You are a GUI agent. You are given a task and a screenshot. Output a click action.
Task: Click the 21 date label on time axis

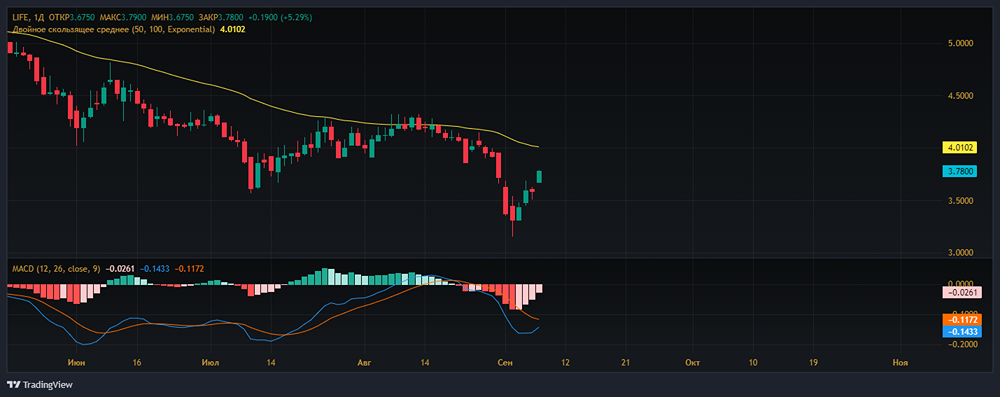pyautogui.click(x=625, y=362)
